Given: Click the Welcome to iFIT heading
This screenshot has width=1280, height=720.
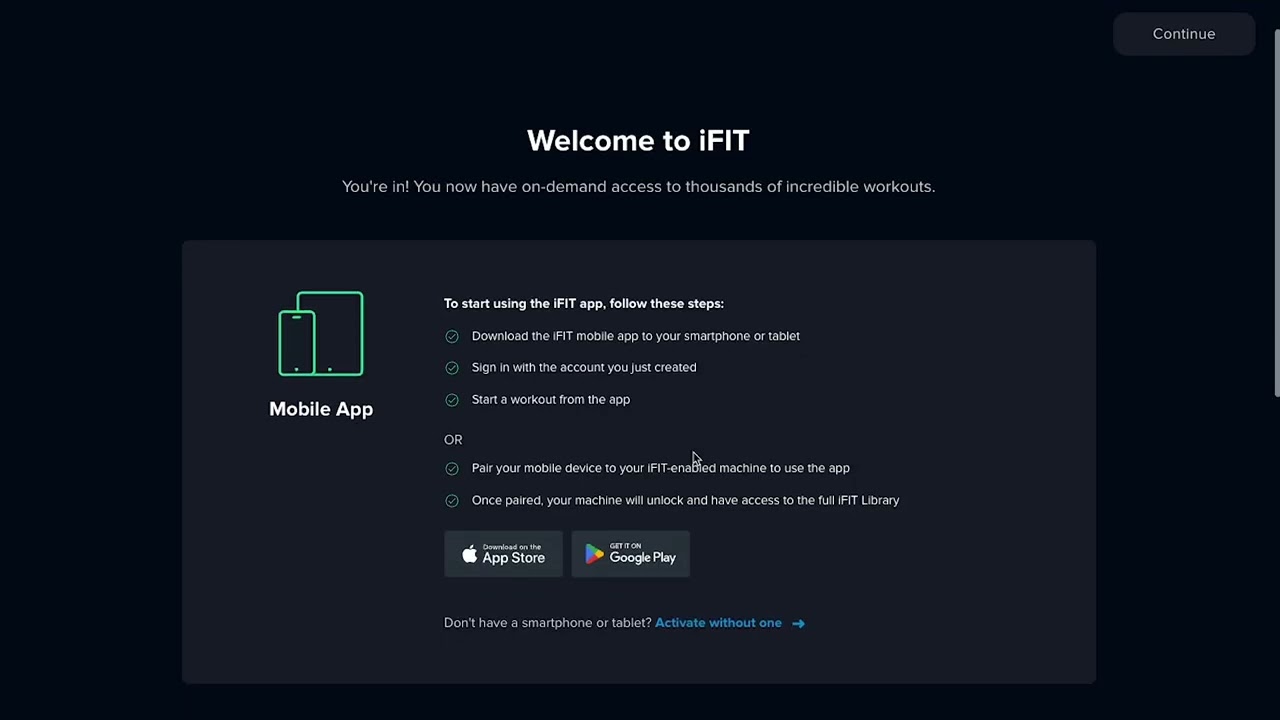Looking at the screenshot, I should [x=638, y=141].
